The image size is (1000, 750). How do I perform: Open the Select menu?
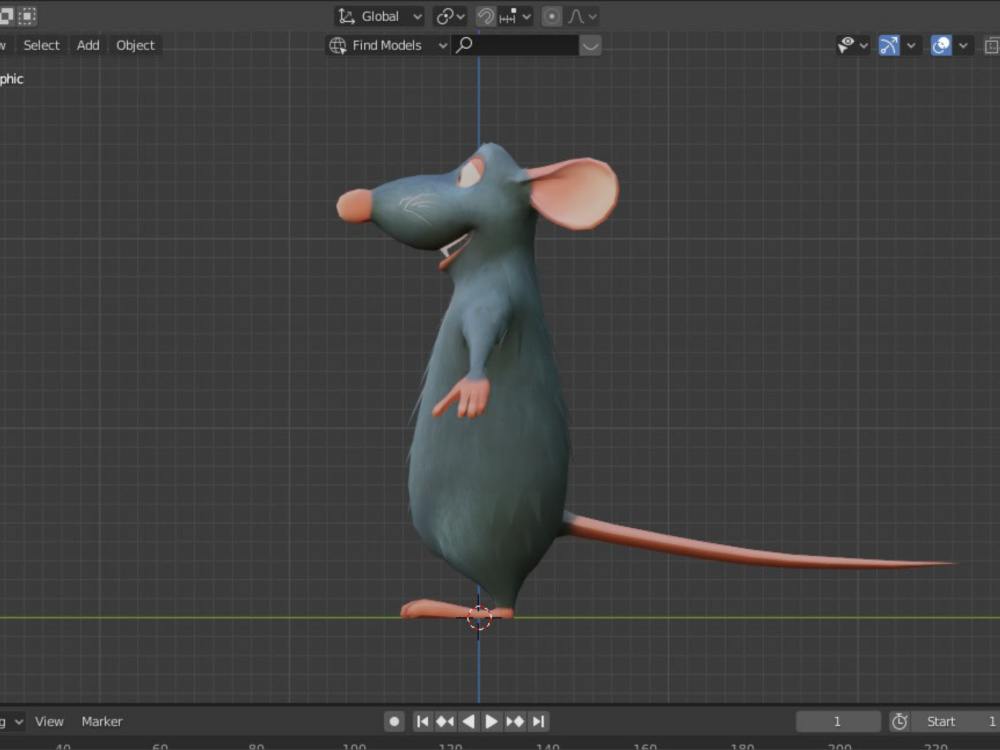41,45
